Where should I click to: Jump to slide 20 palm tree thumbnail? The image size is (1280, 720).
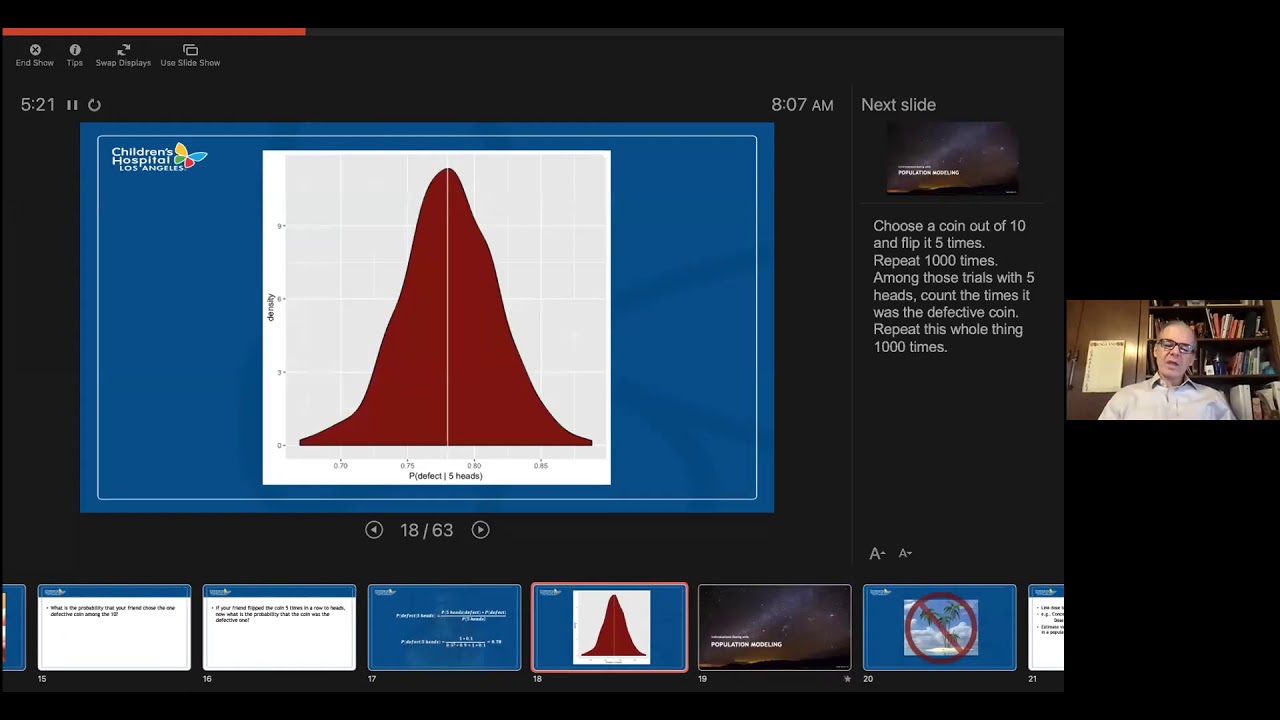[x=939, y=627]
